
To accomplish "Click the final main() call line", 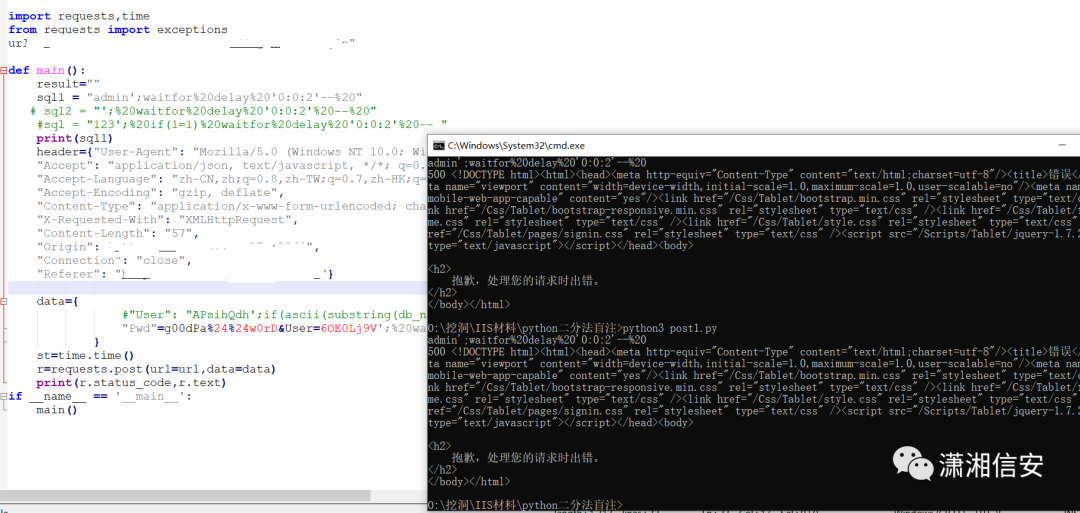I will click(58, 410).
